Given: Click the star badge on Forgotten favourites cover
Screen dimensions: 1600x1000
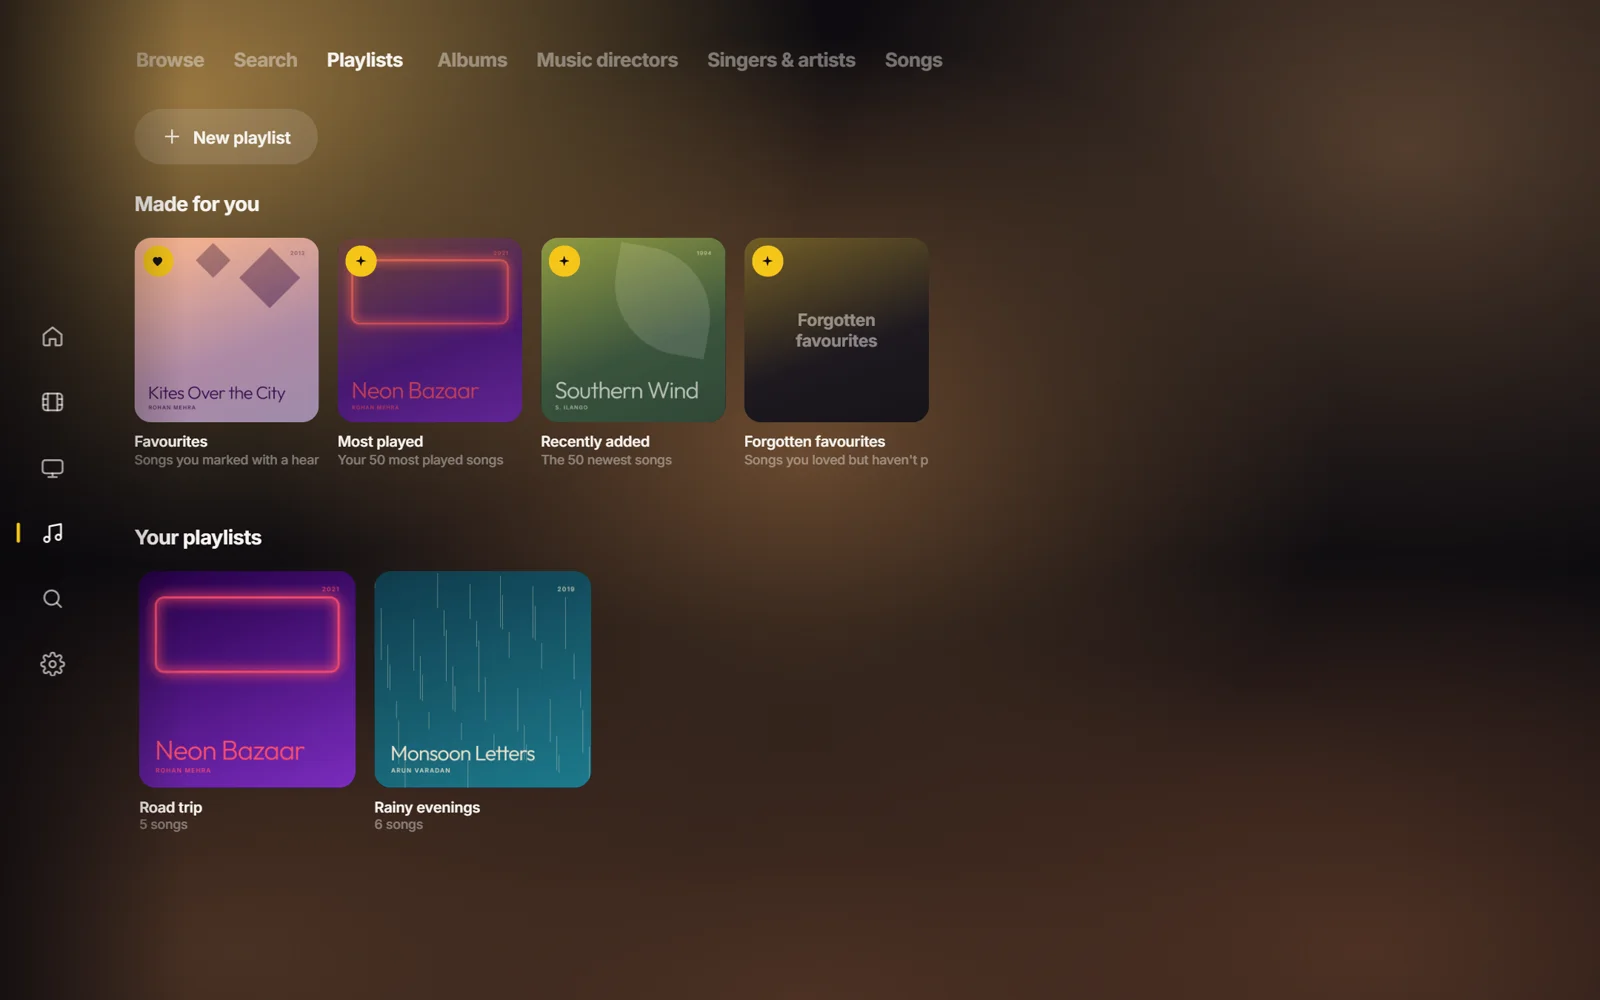Looking at the screenshot, I should click(767, 261).
